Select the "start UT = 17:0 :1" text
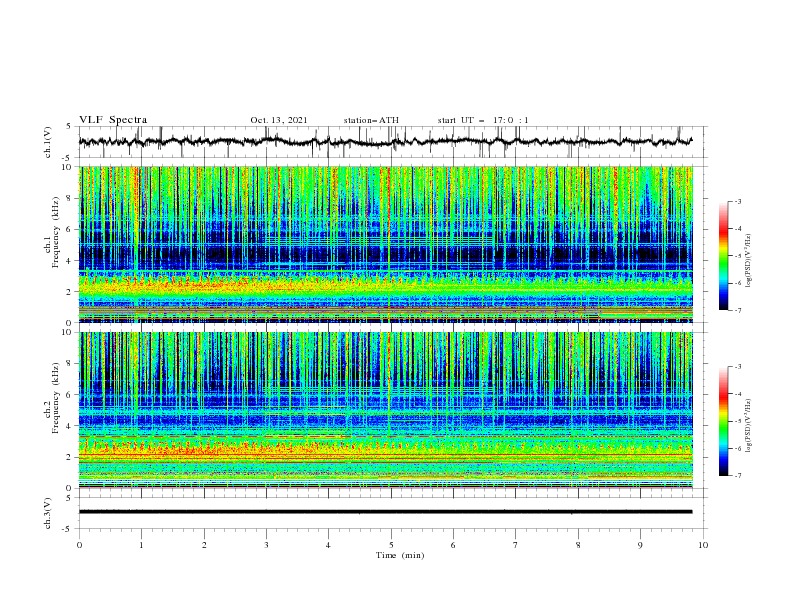The height and width of the screenshot is (612, 792). 483,120
